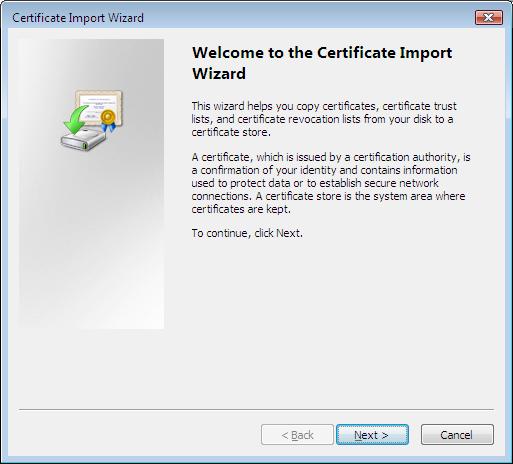Click the 'To continue, click Next.' text
Viewport: 513px width, 464px height.
[x=247, y=233]
